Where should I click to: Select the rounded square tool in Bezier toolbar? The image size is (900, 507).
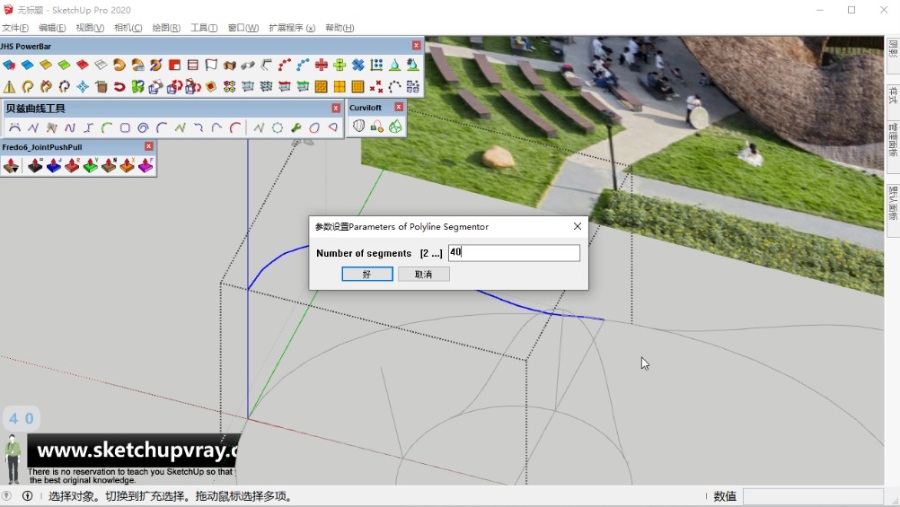[125, 127]
